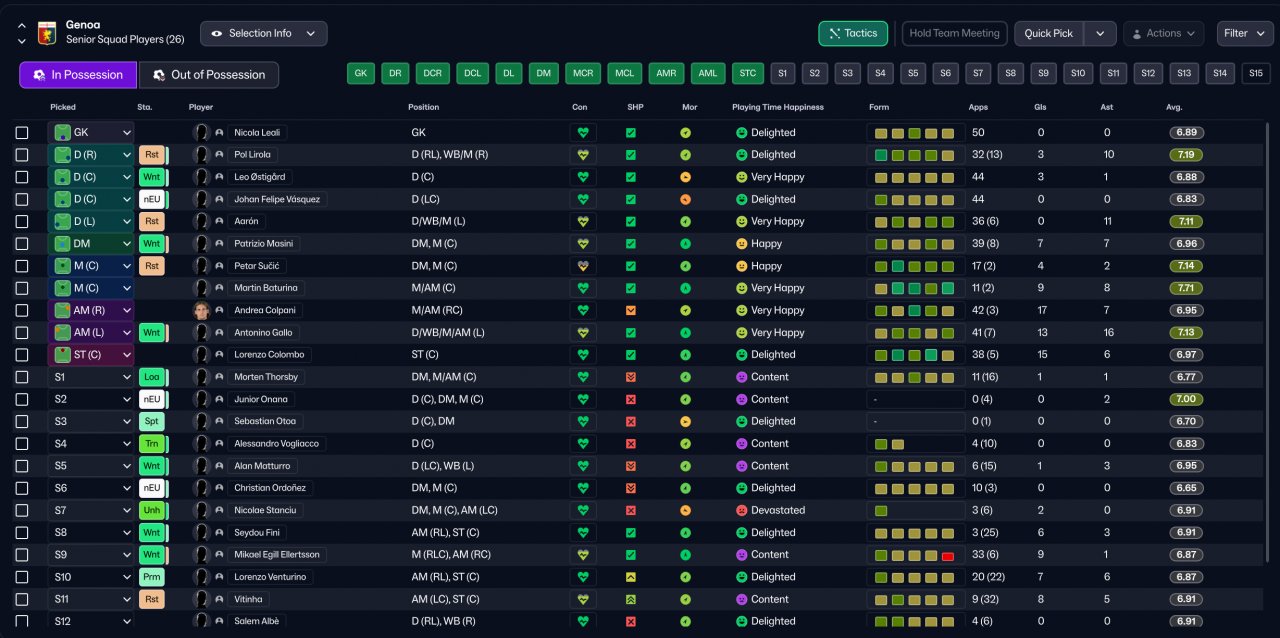This screenshot has width=1280, height=638.
Task: Select the checkbox beside Andrea Colpani's row
Action: (22, 310)
